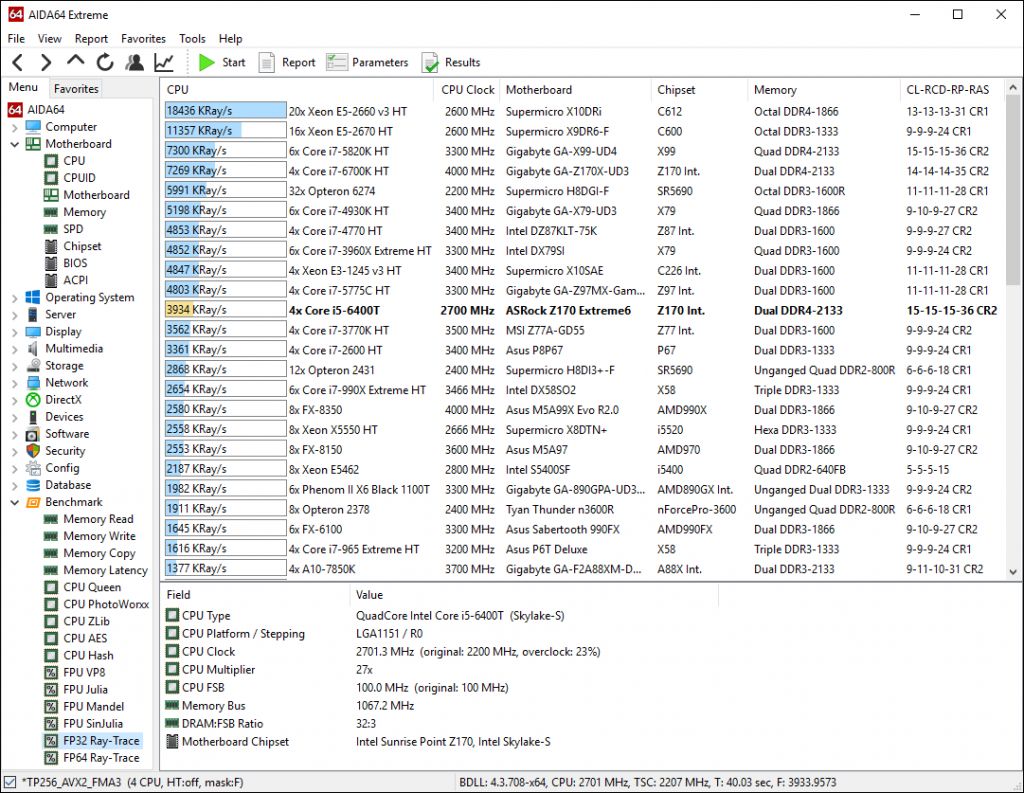Screen dimensions: 1024x793
Task: Collapse the Motherboard tree node
Action: tap(15, 144)
